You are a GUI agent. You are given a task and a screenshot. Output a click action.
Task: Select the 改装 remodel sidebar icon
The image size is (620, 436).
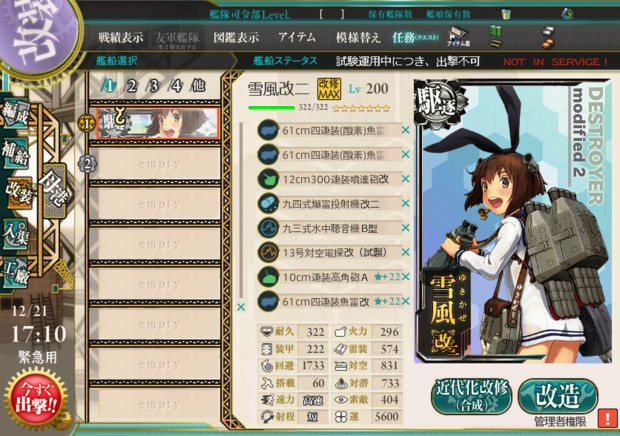(x=17, y=193)
